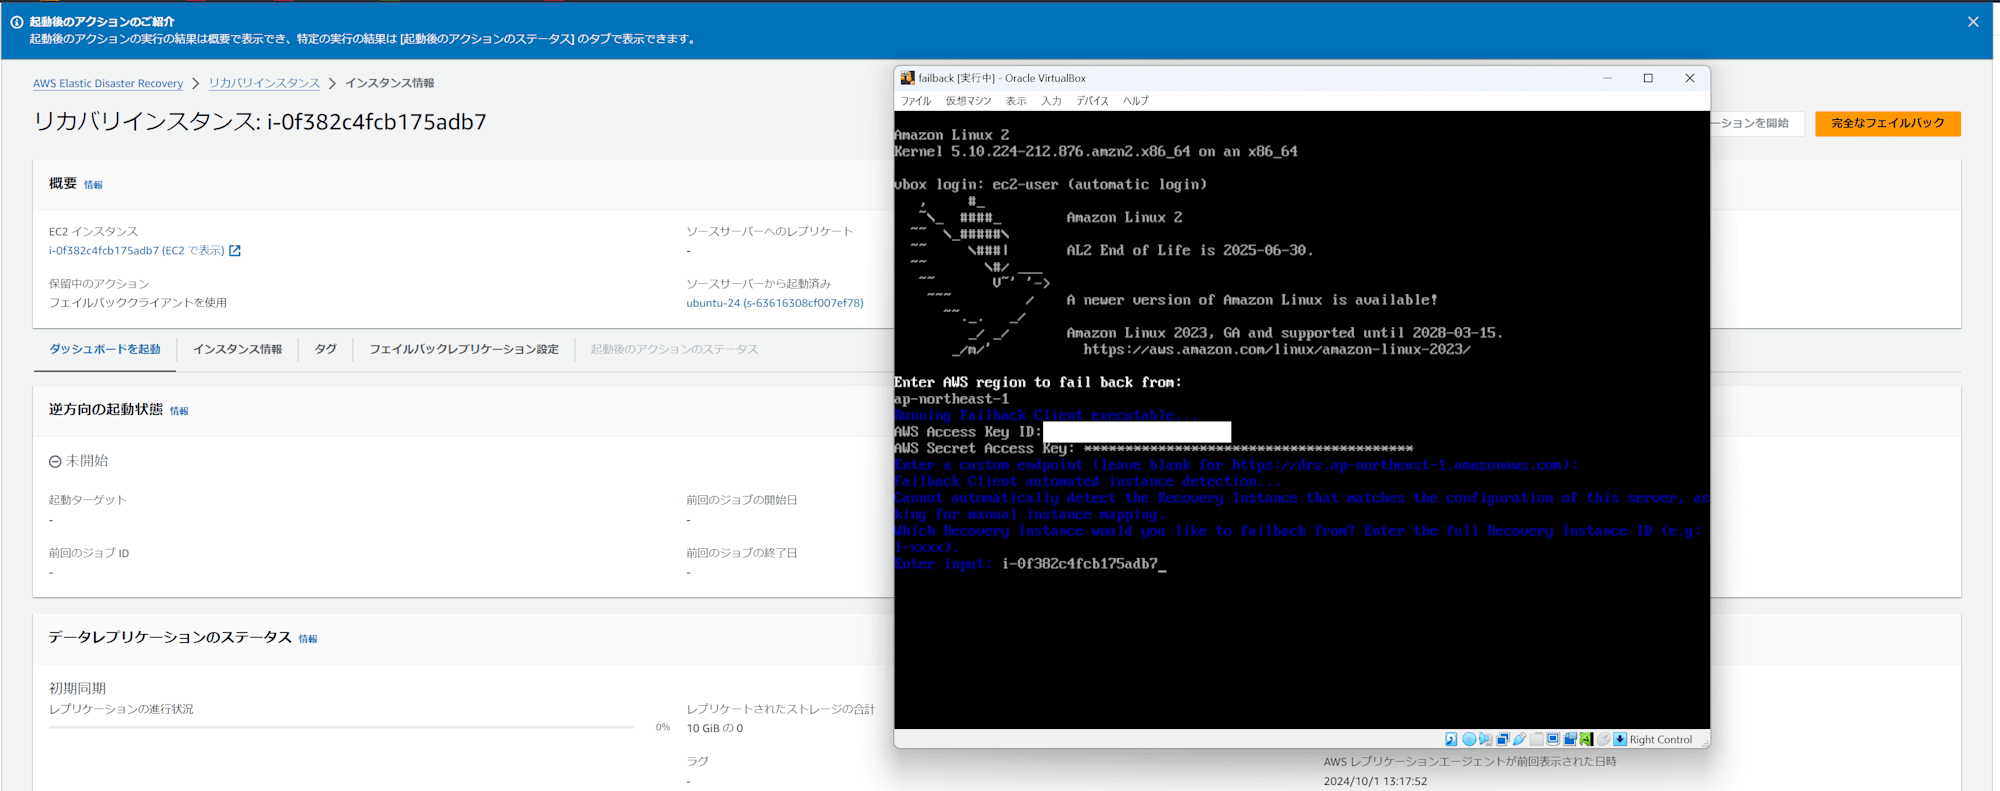2000x791 pixels.
Task: Click 情報 link next to 概要
Action: click(93, 185)
